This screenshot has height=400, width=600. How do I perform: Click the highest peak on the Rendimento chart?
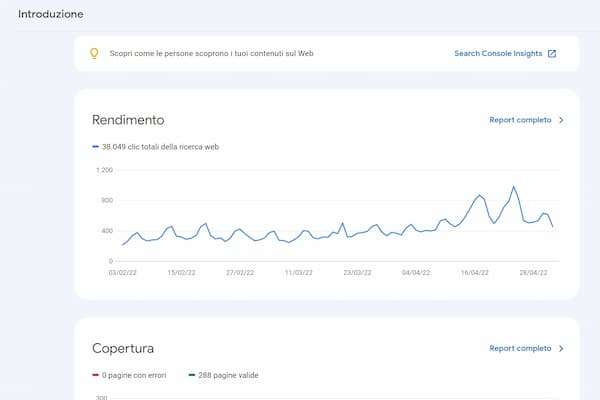[514, 187]
